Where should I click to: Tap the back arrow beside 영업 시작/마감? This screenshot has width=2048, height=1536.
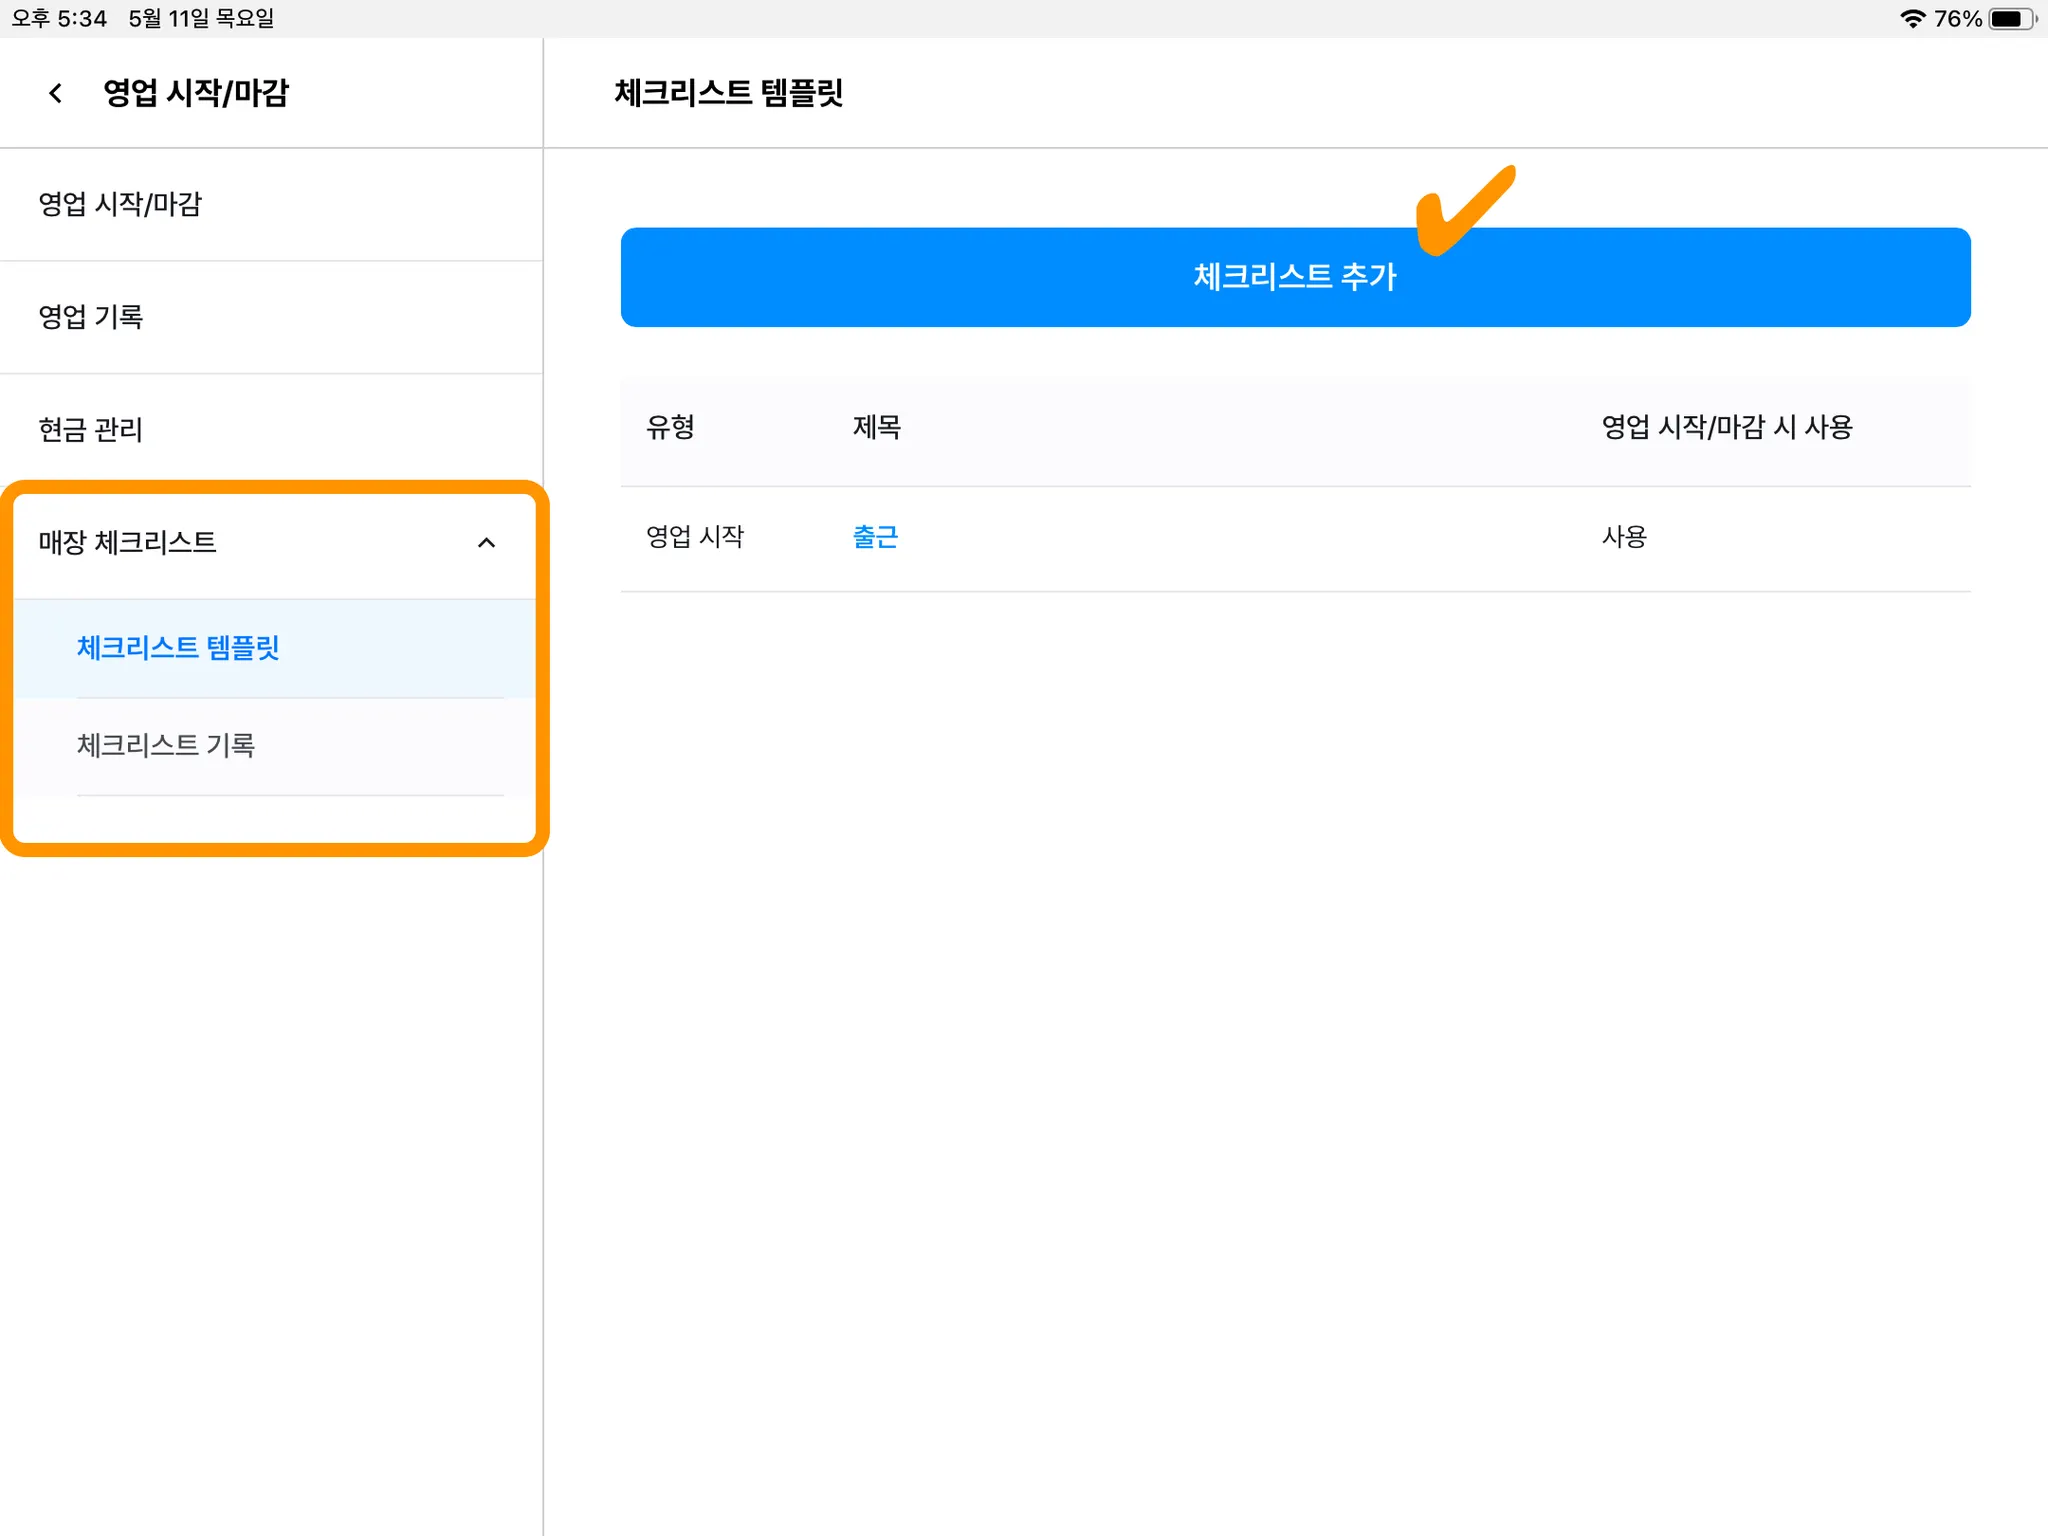coord(56,93)
